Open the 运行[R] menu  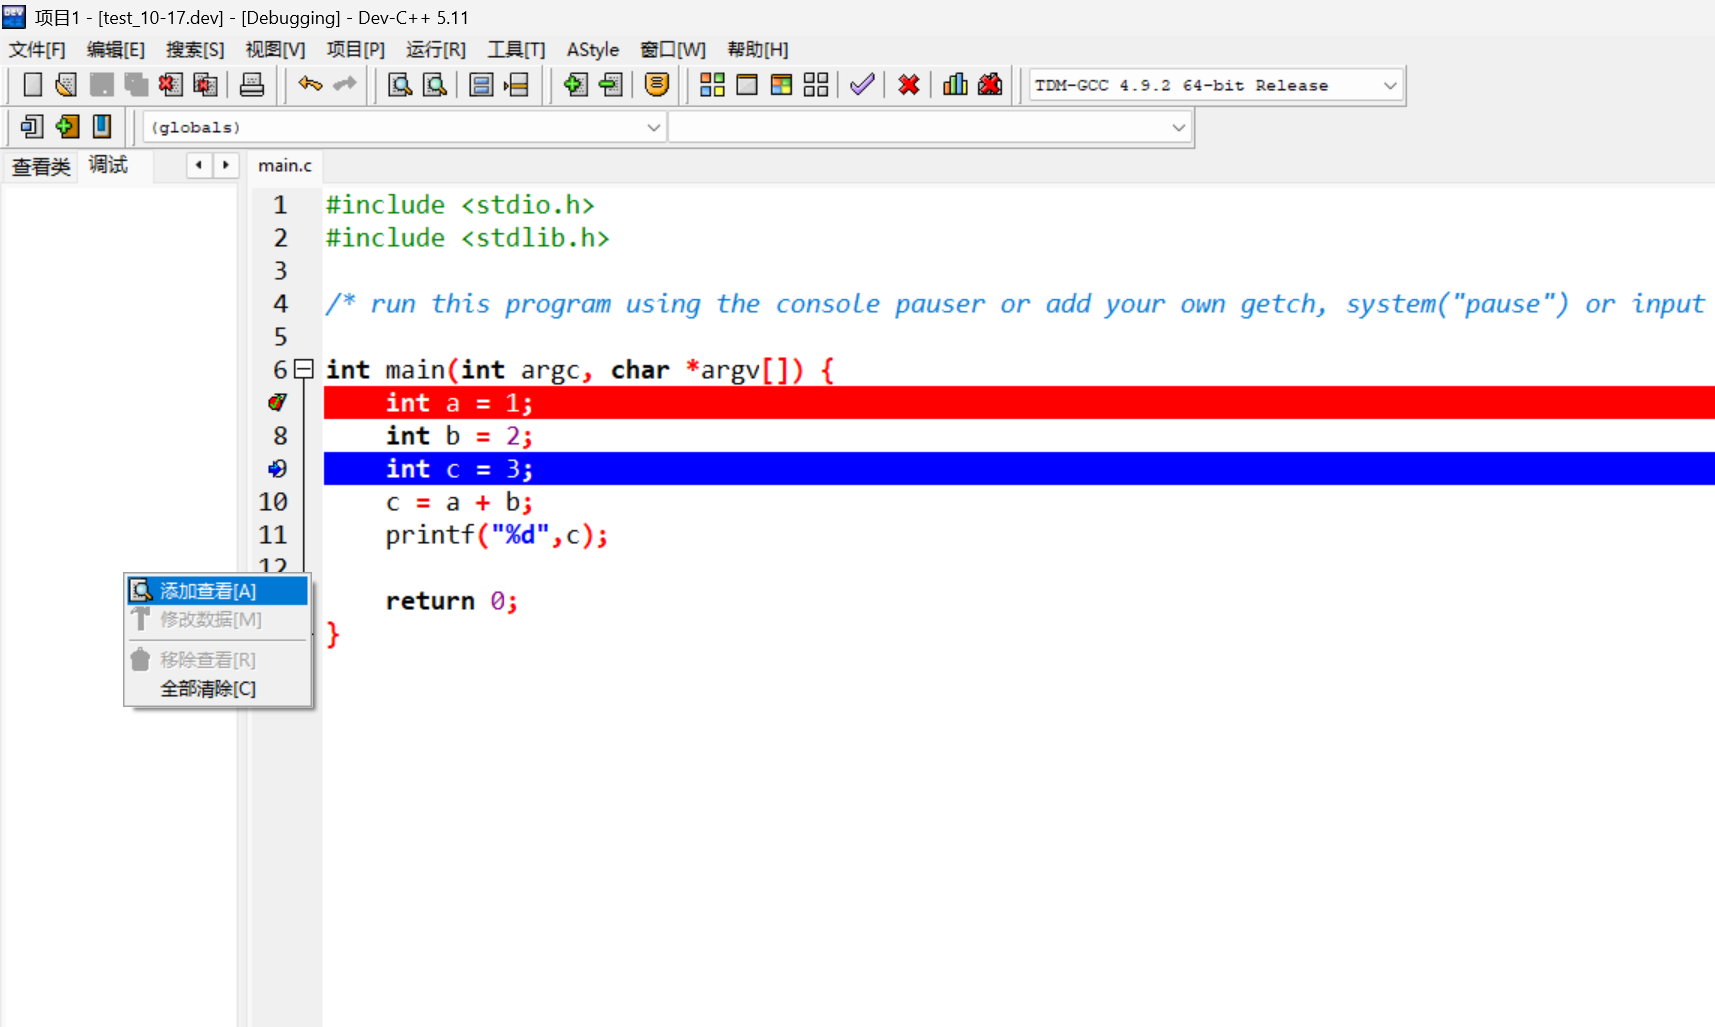pos(436,50)
